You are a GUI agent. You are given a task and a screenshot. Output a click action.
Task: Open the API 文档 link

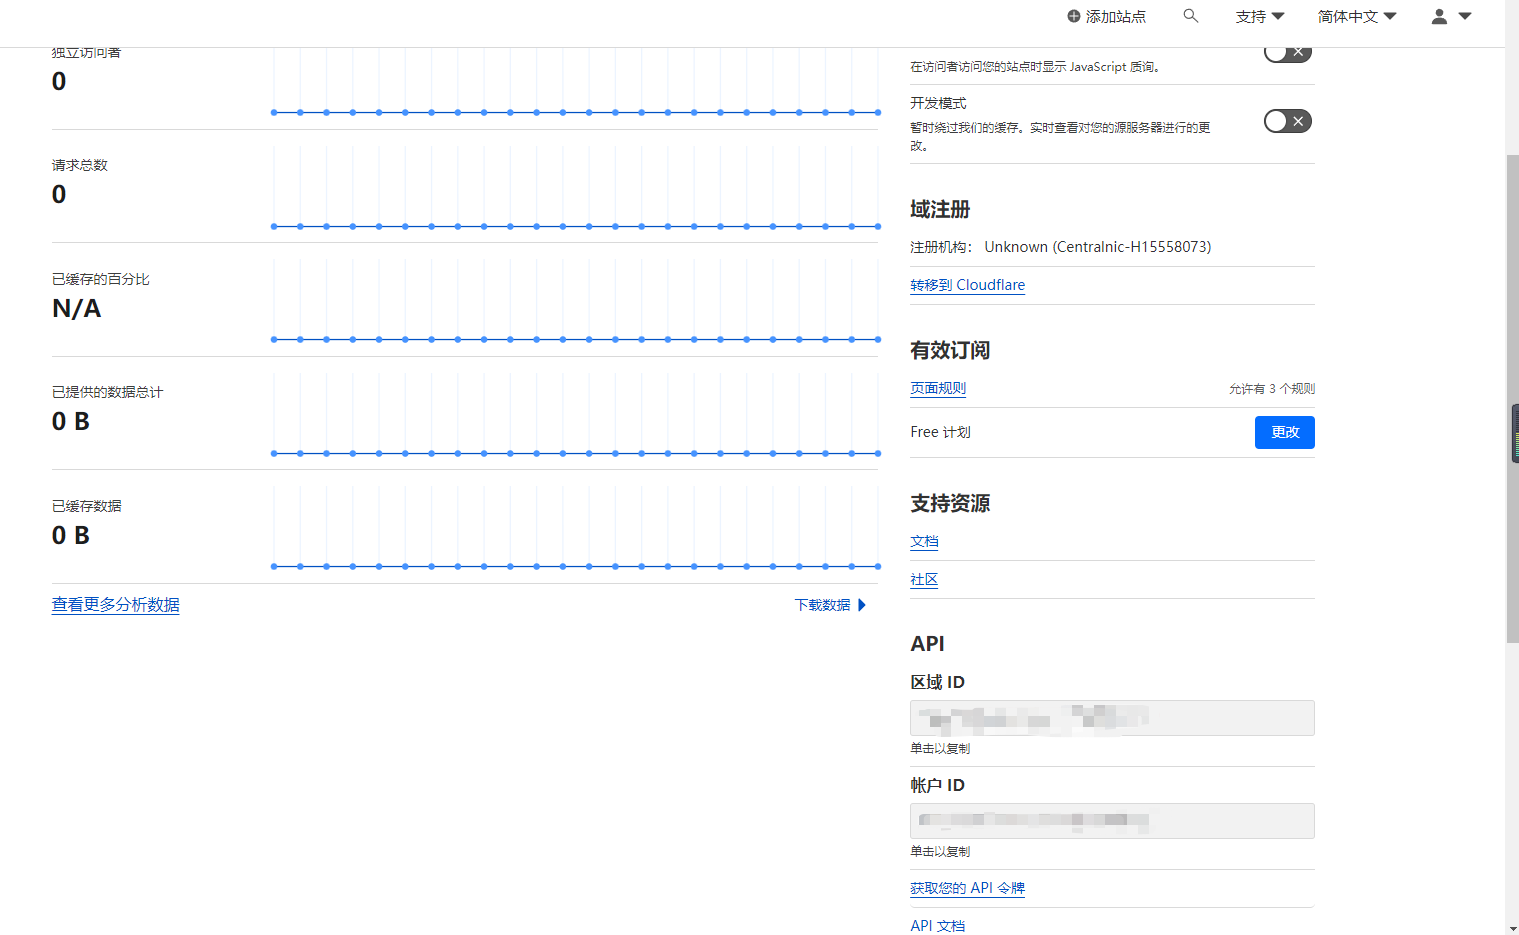pos(937,926)
